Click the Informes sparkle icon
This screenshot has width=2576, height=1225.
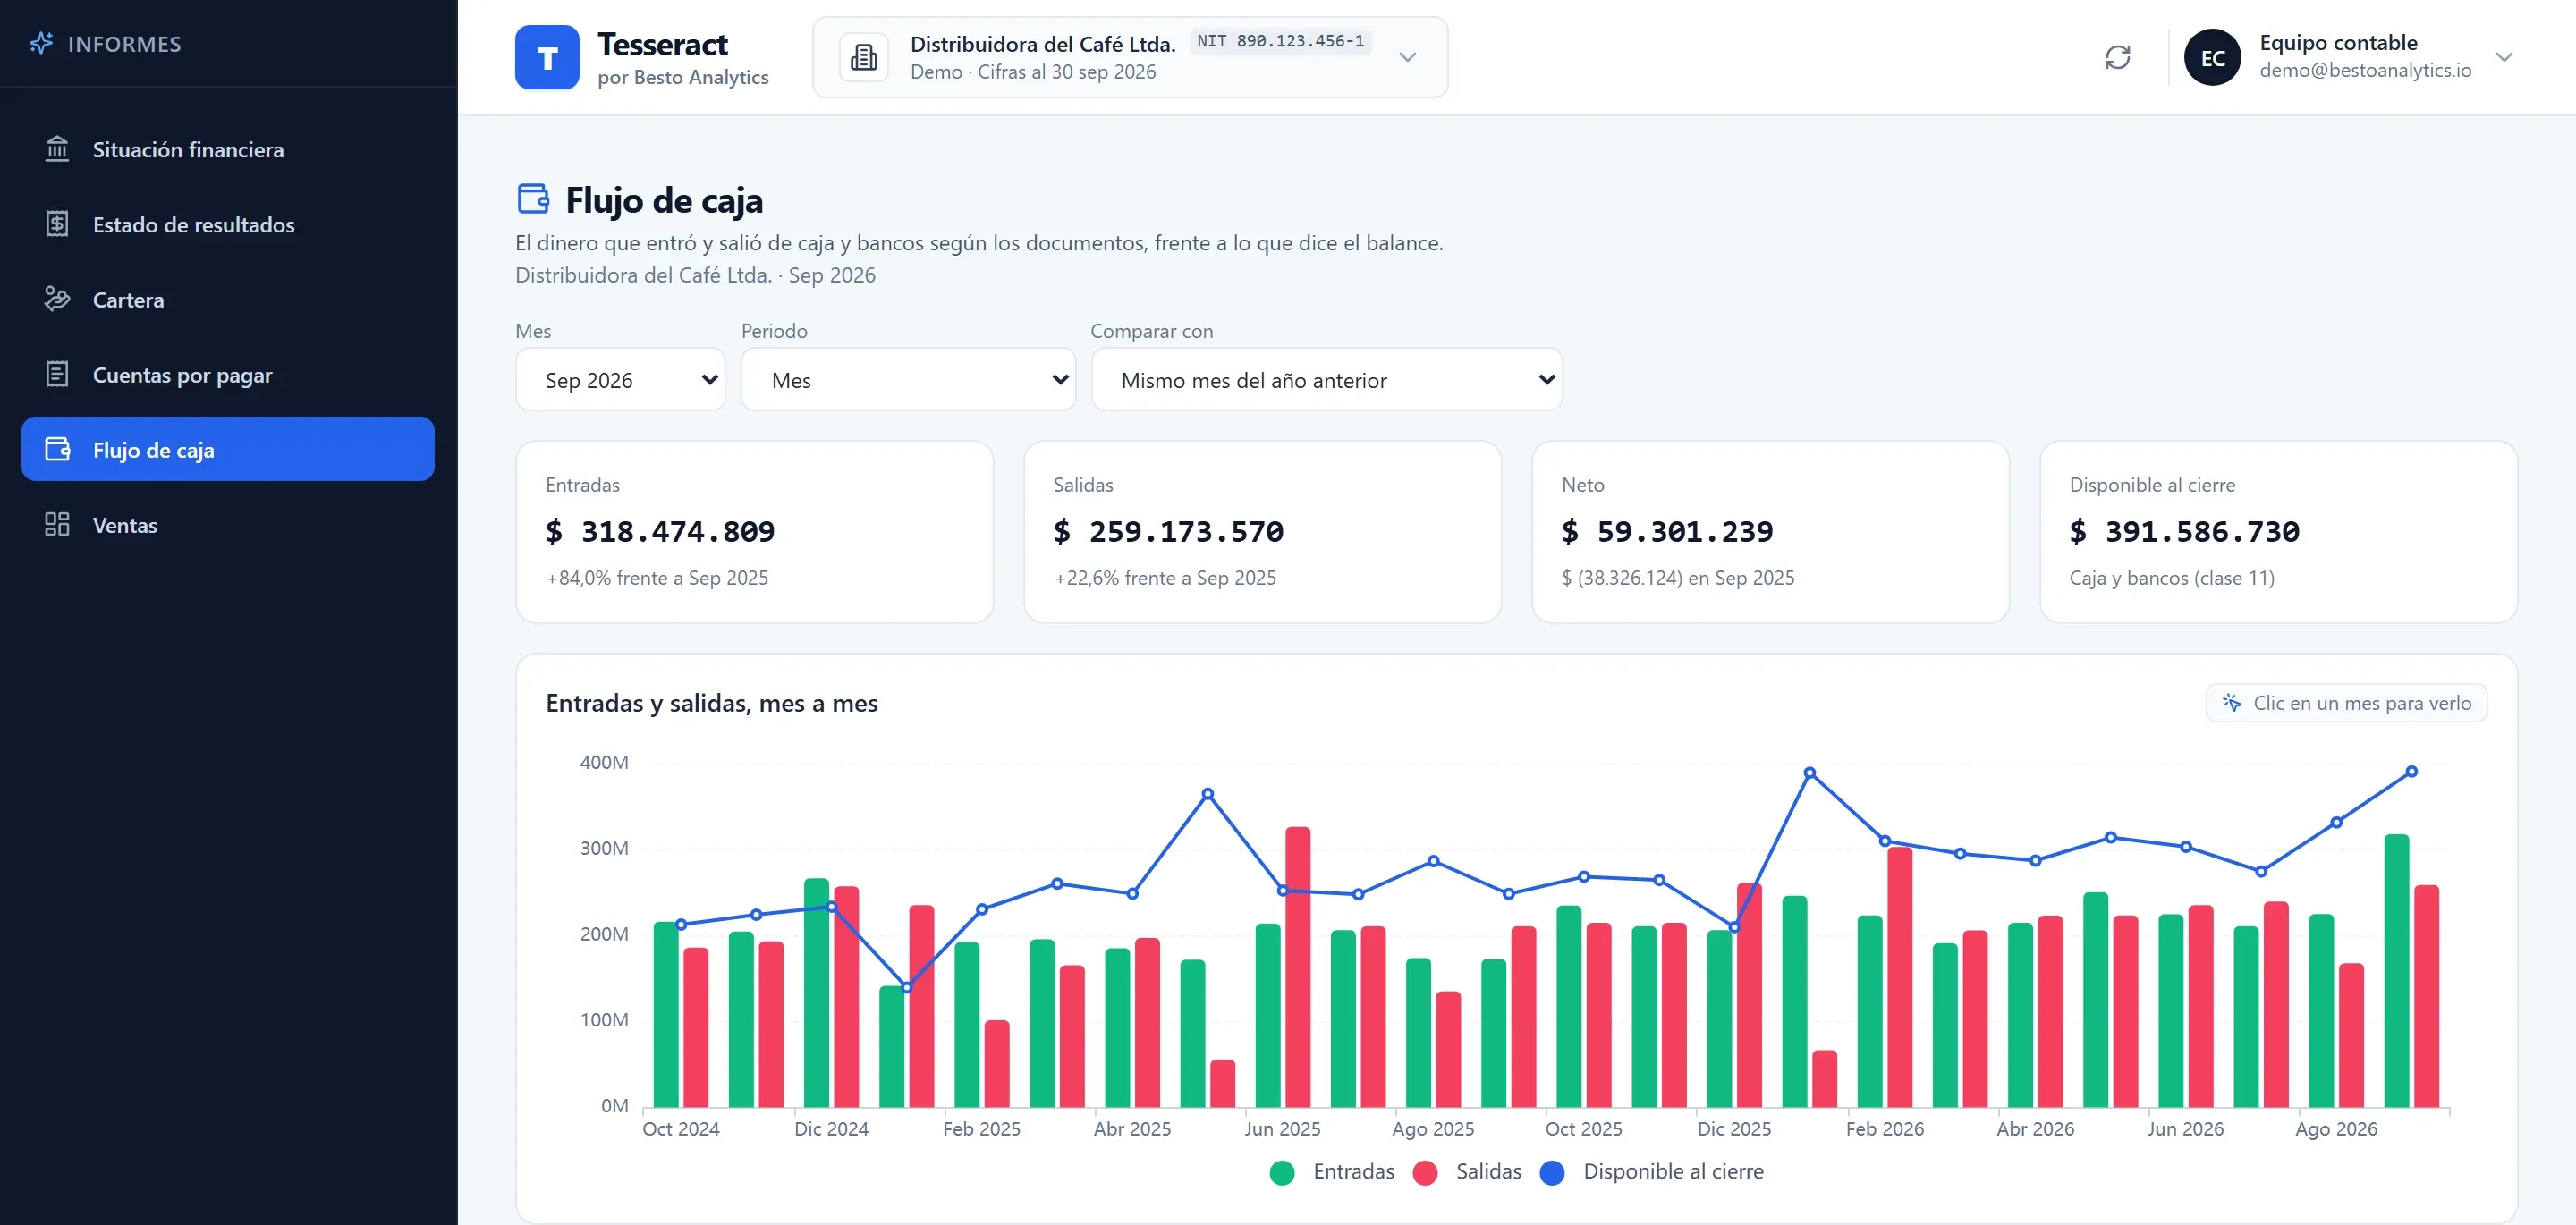pyautogui.click(x=41, y=43)
